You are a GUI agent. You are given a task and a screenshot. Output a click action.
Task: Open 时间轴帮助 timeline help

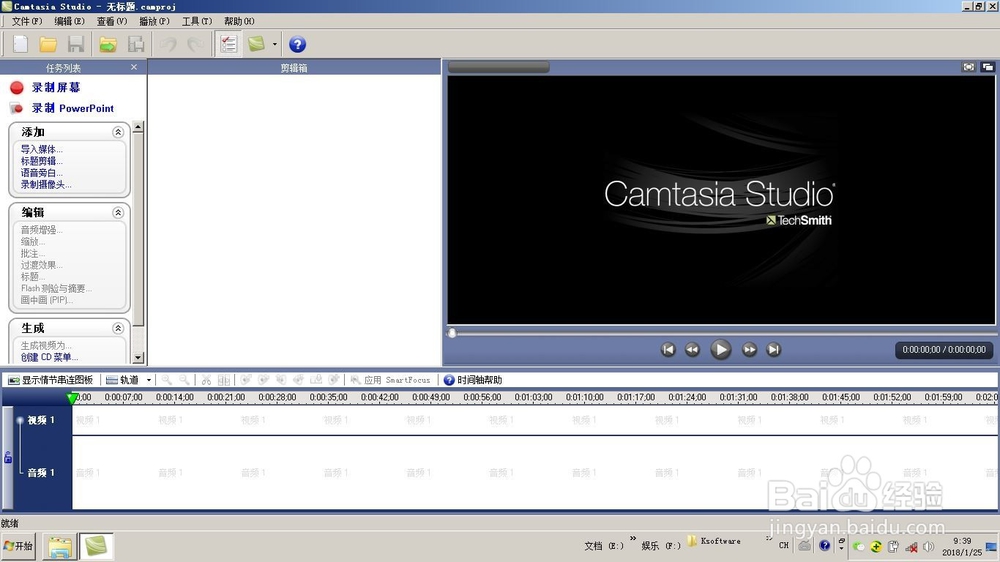pyautogui.click(x=473, y=380)
